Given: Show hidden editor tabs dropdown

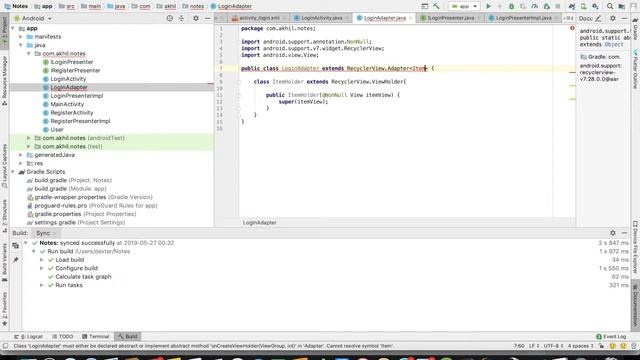Looking at the screenshot, I should [x=568, y=18].
